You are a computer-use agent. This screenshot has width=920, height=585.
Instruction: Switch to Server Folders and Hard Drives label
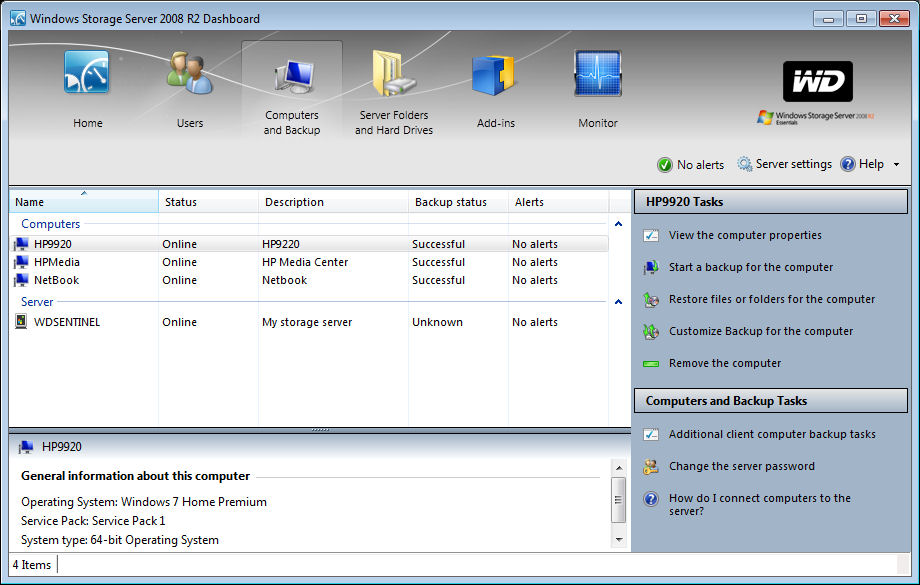(394, 123)
